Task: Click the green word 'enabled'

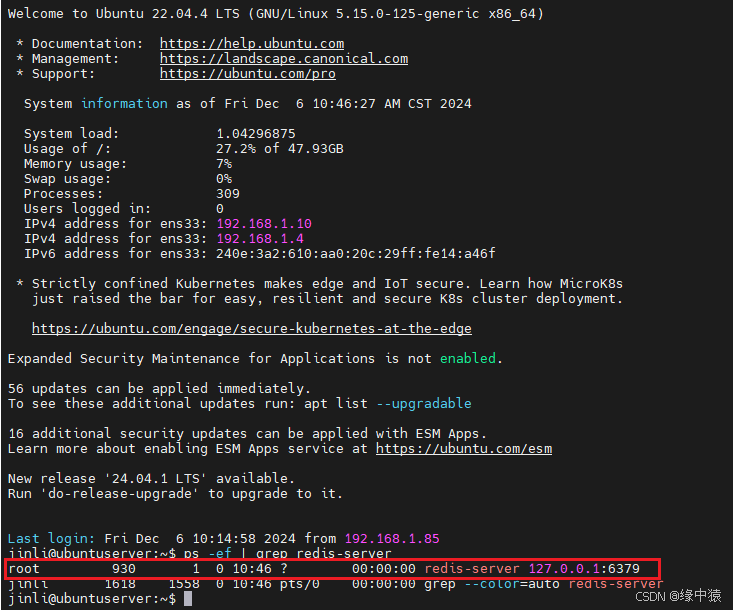Action: [467, 359]
